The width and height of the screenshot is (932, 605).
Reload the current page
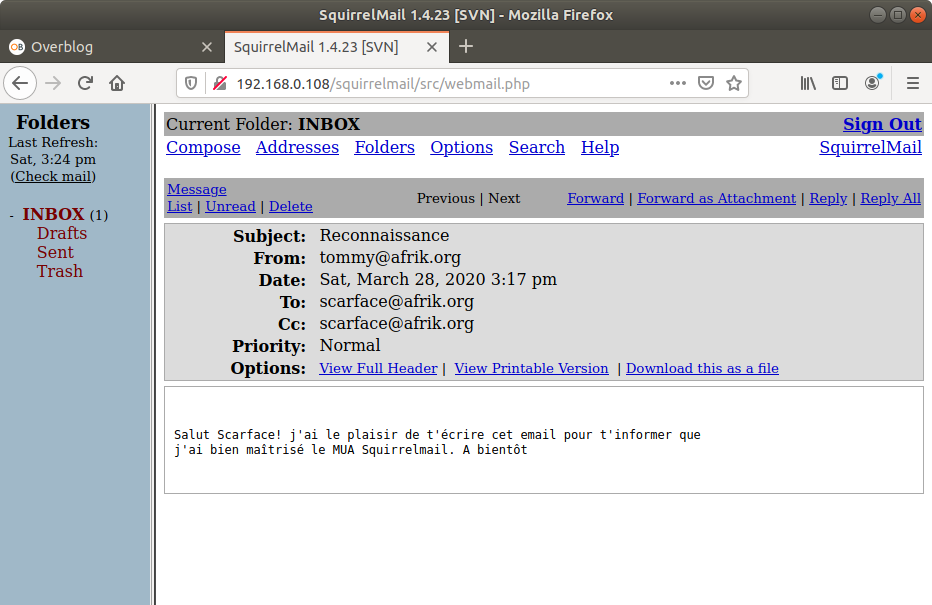[86, 83]
